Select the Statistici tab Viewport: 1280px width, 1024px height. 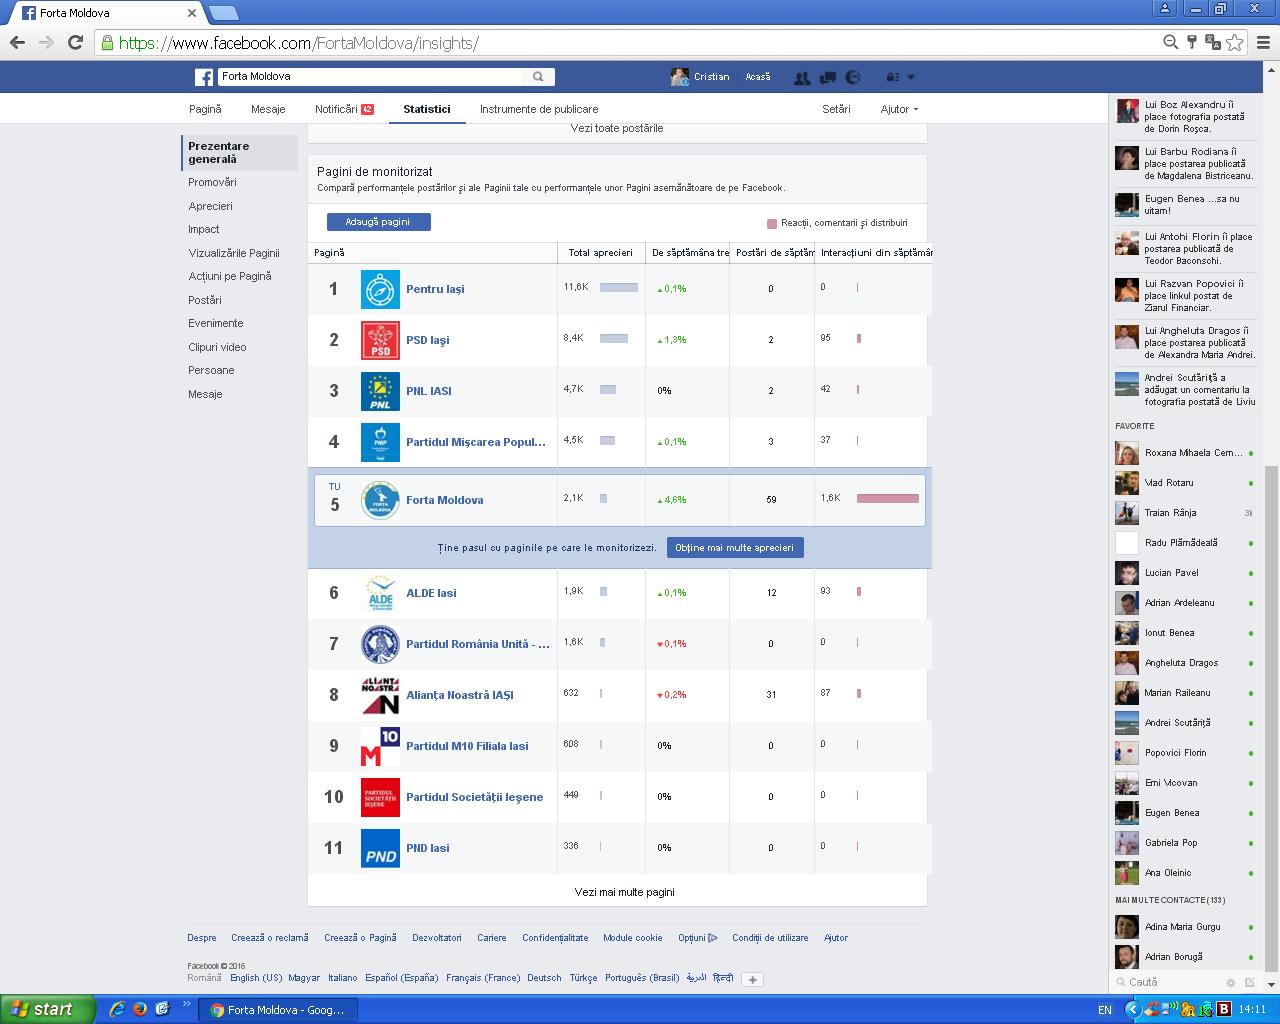pyautogui.click(x=427, y=109)
